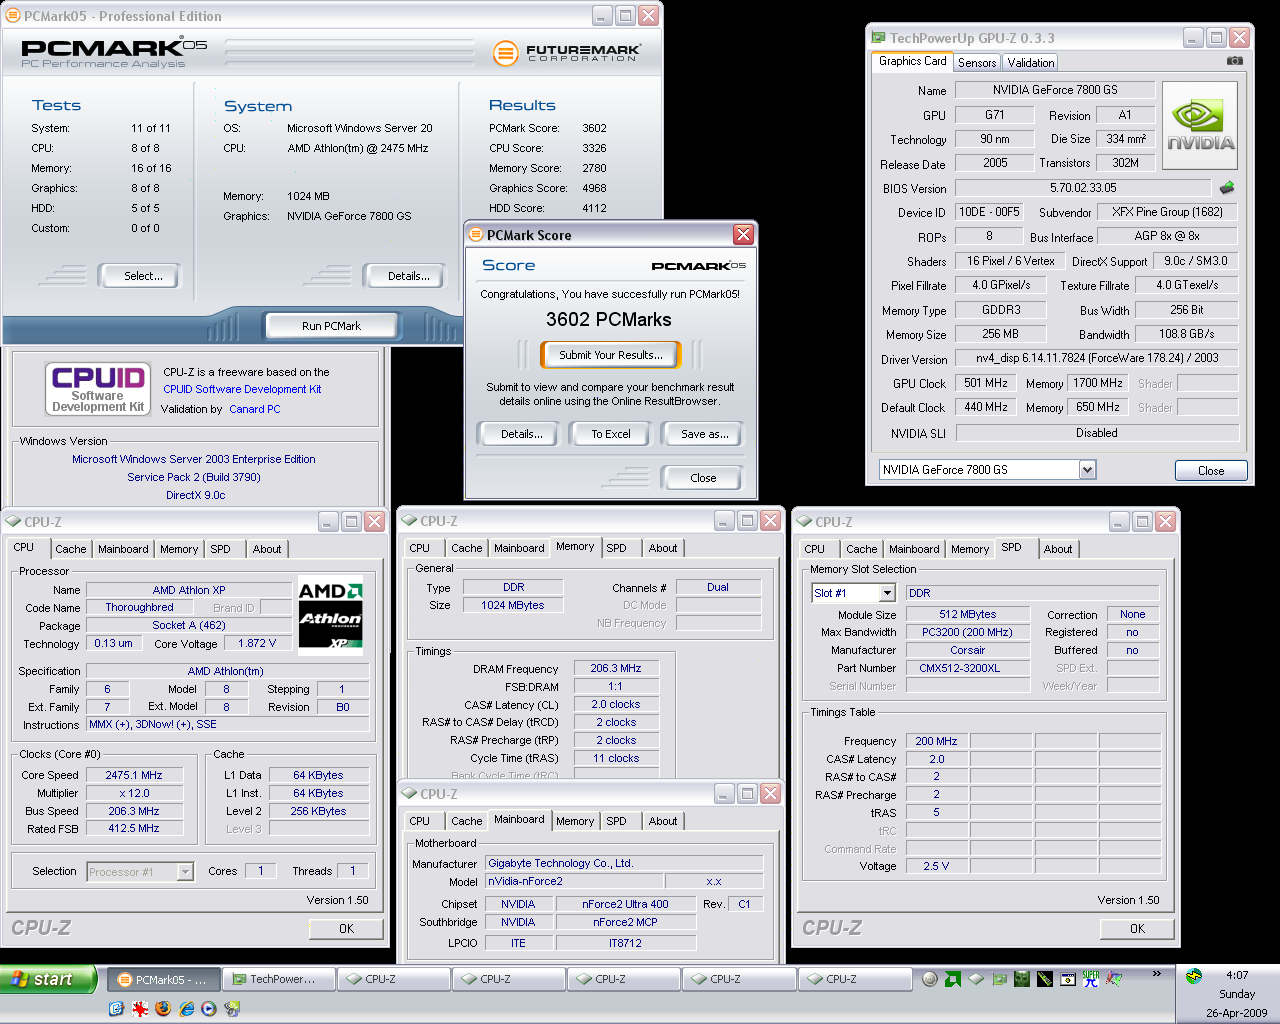Click the Name field NVIDIA GeForce 7800 GS
1280x1024 pixels.
[x=1055, y=90]
